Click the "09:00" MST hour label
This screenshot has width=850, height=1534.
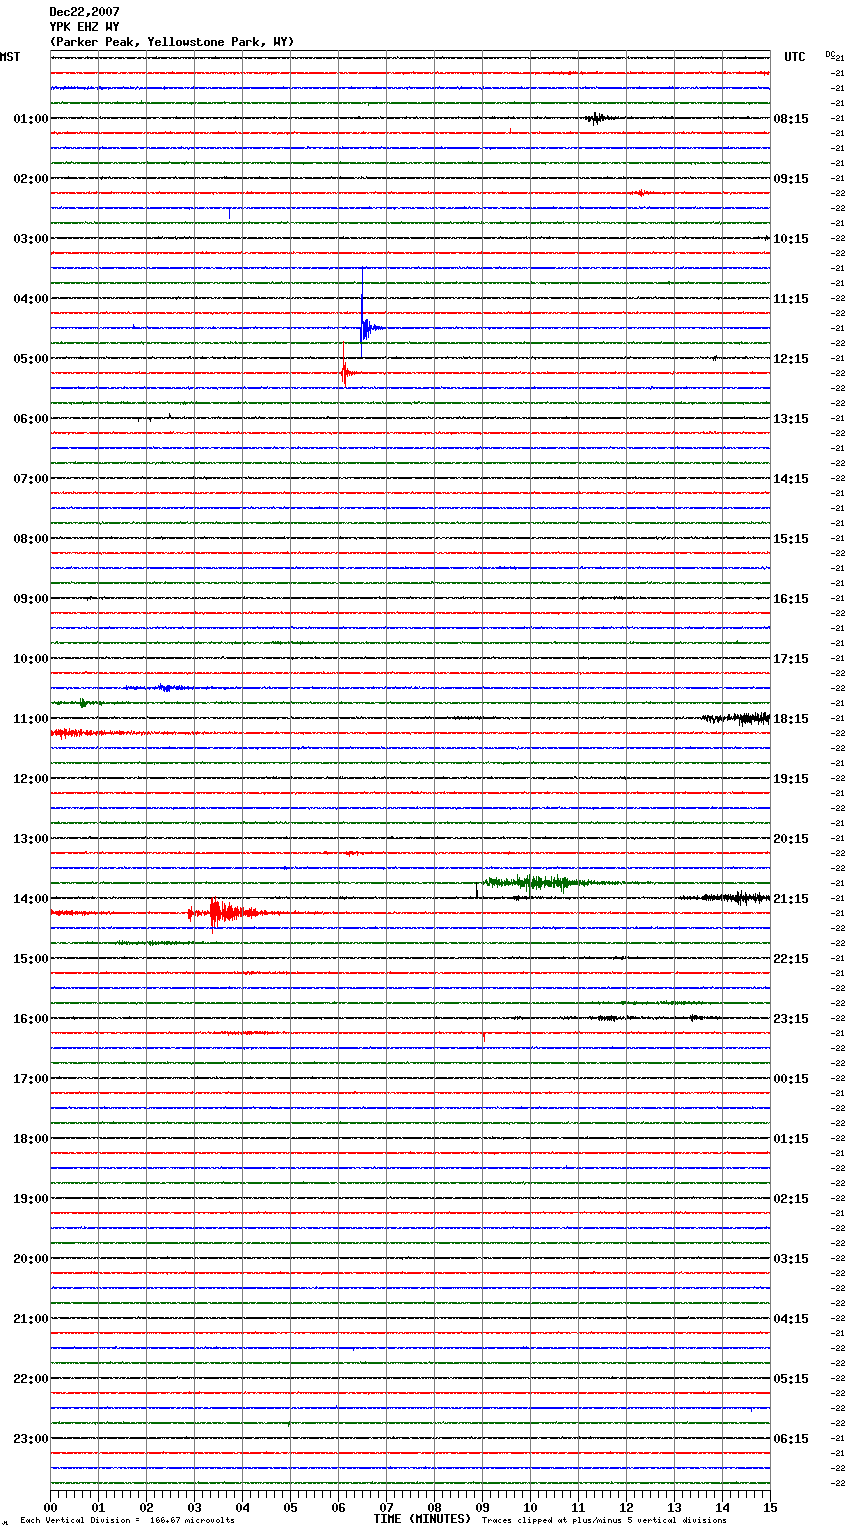coord(31,599)
